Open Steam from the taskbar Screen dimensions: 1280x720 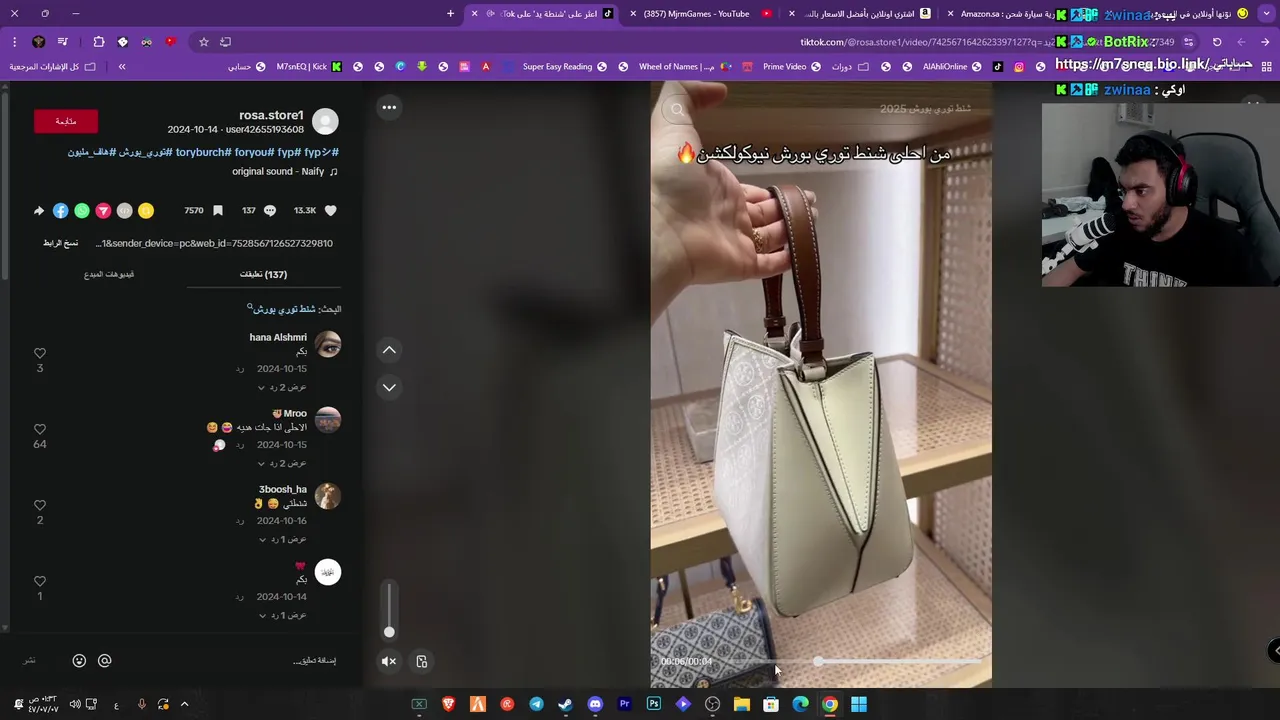click(x=565, y=704)
